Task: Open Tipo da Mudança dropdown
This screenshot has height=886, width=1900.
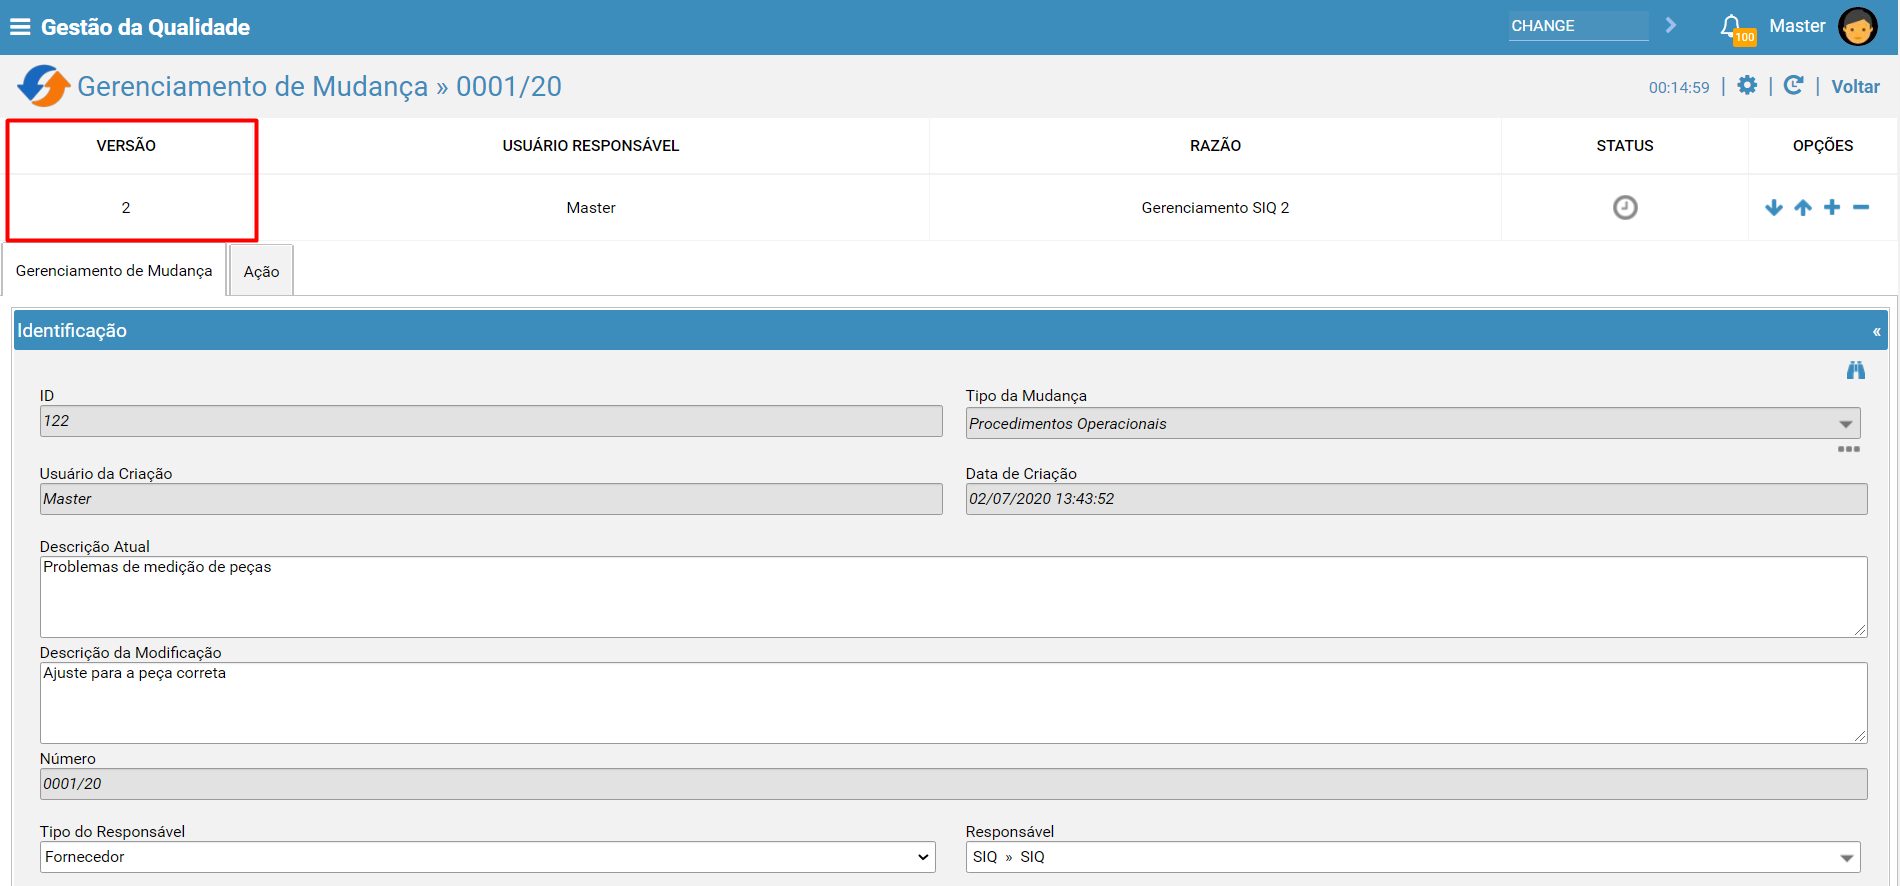Action: coord(1413,423)
